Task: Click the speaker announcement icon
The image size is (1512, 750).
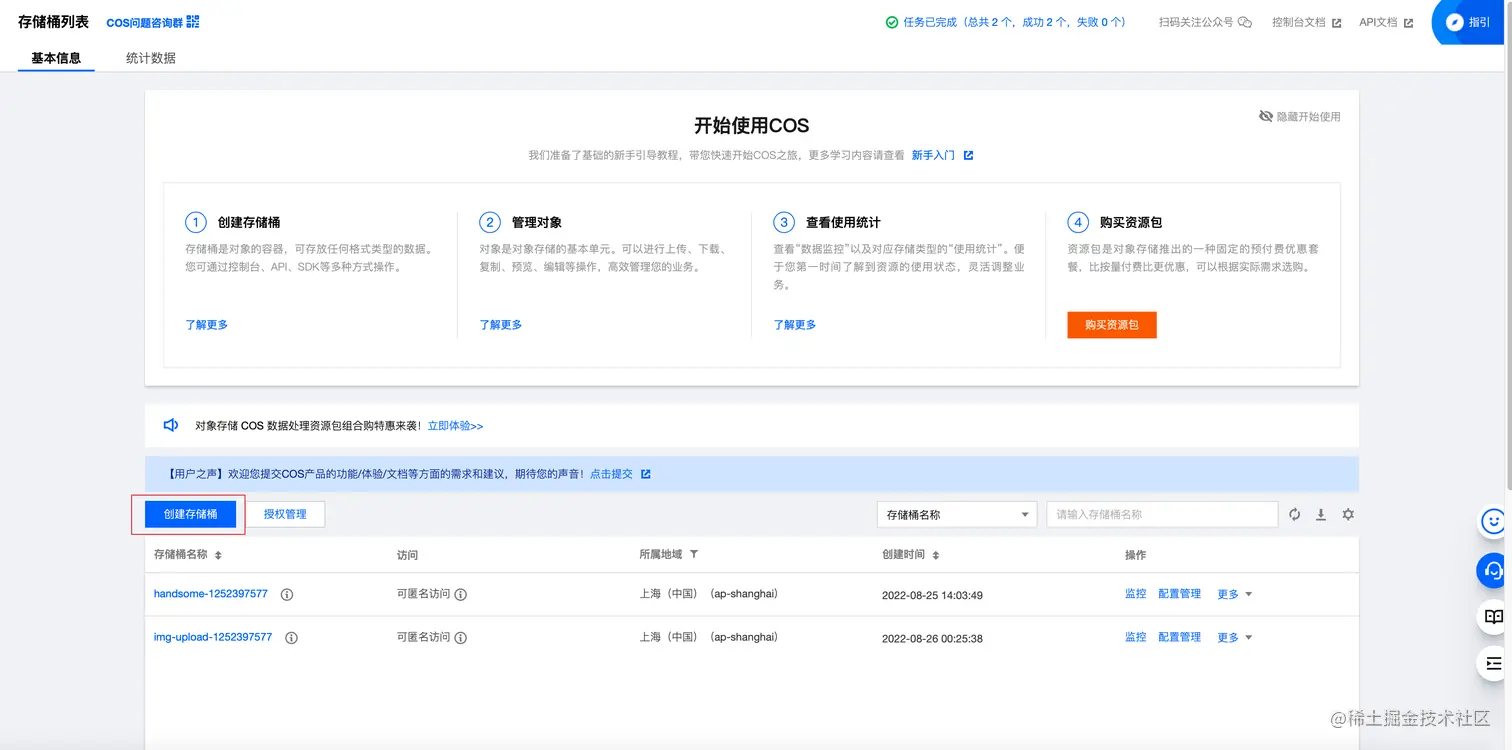Action: (171, 425)
